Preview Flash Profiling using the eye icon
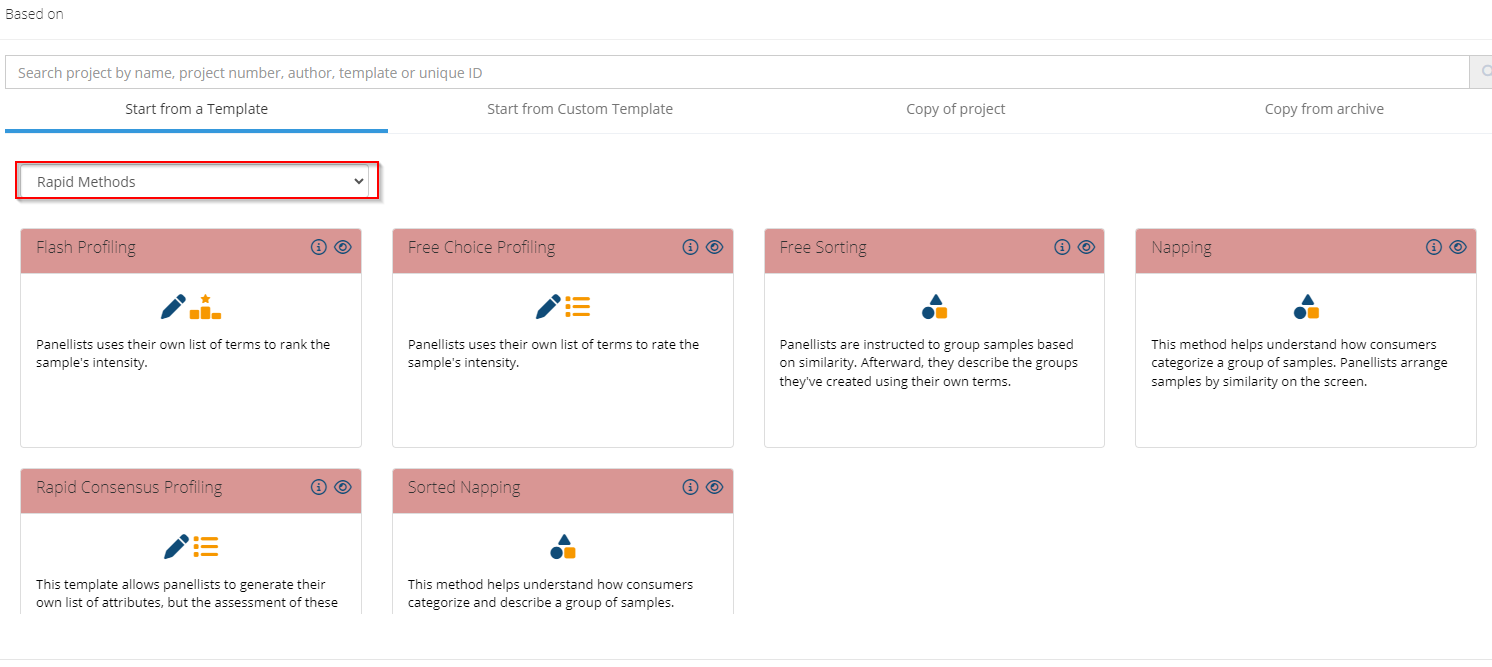 [x=343, y=247]
